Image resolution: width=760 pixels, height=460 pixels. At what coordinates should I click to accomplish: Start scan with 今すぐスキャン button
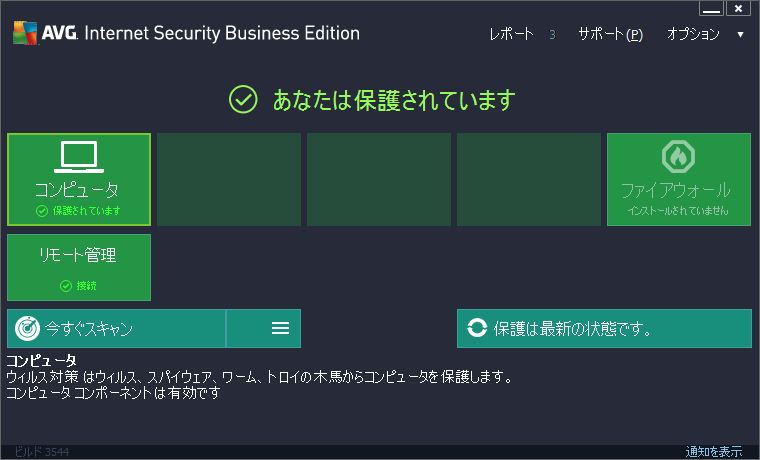pyautogui.click(x=117, y=329)
